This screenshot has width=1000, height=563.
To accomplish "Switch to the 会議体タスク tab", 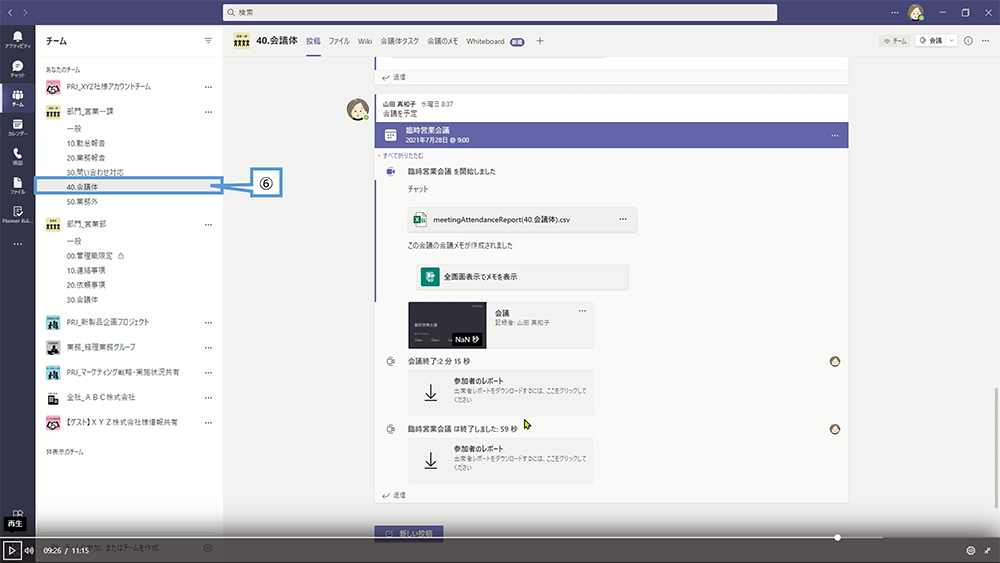I will pyautogui.click(x=399, y=41).
